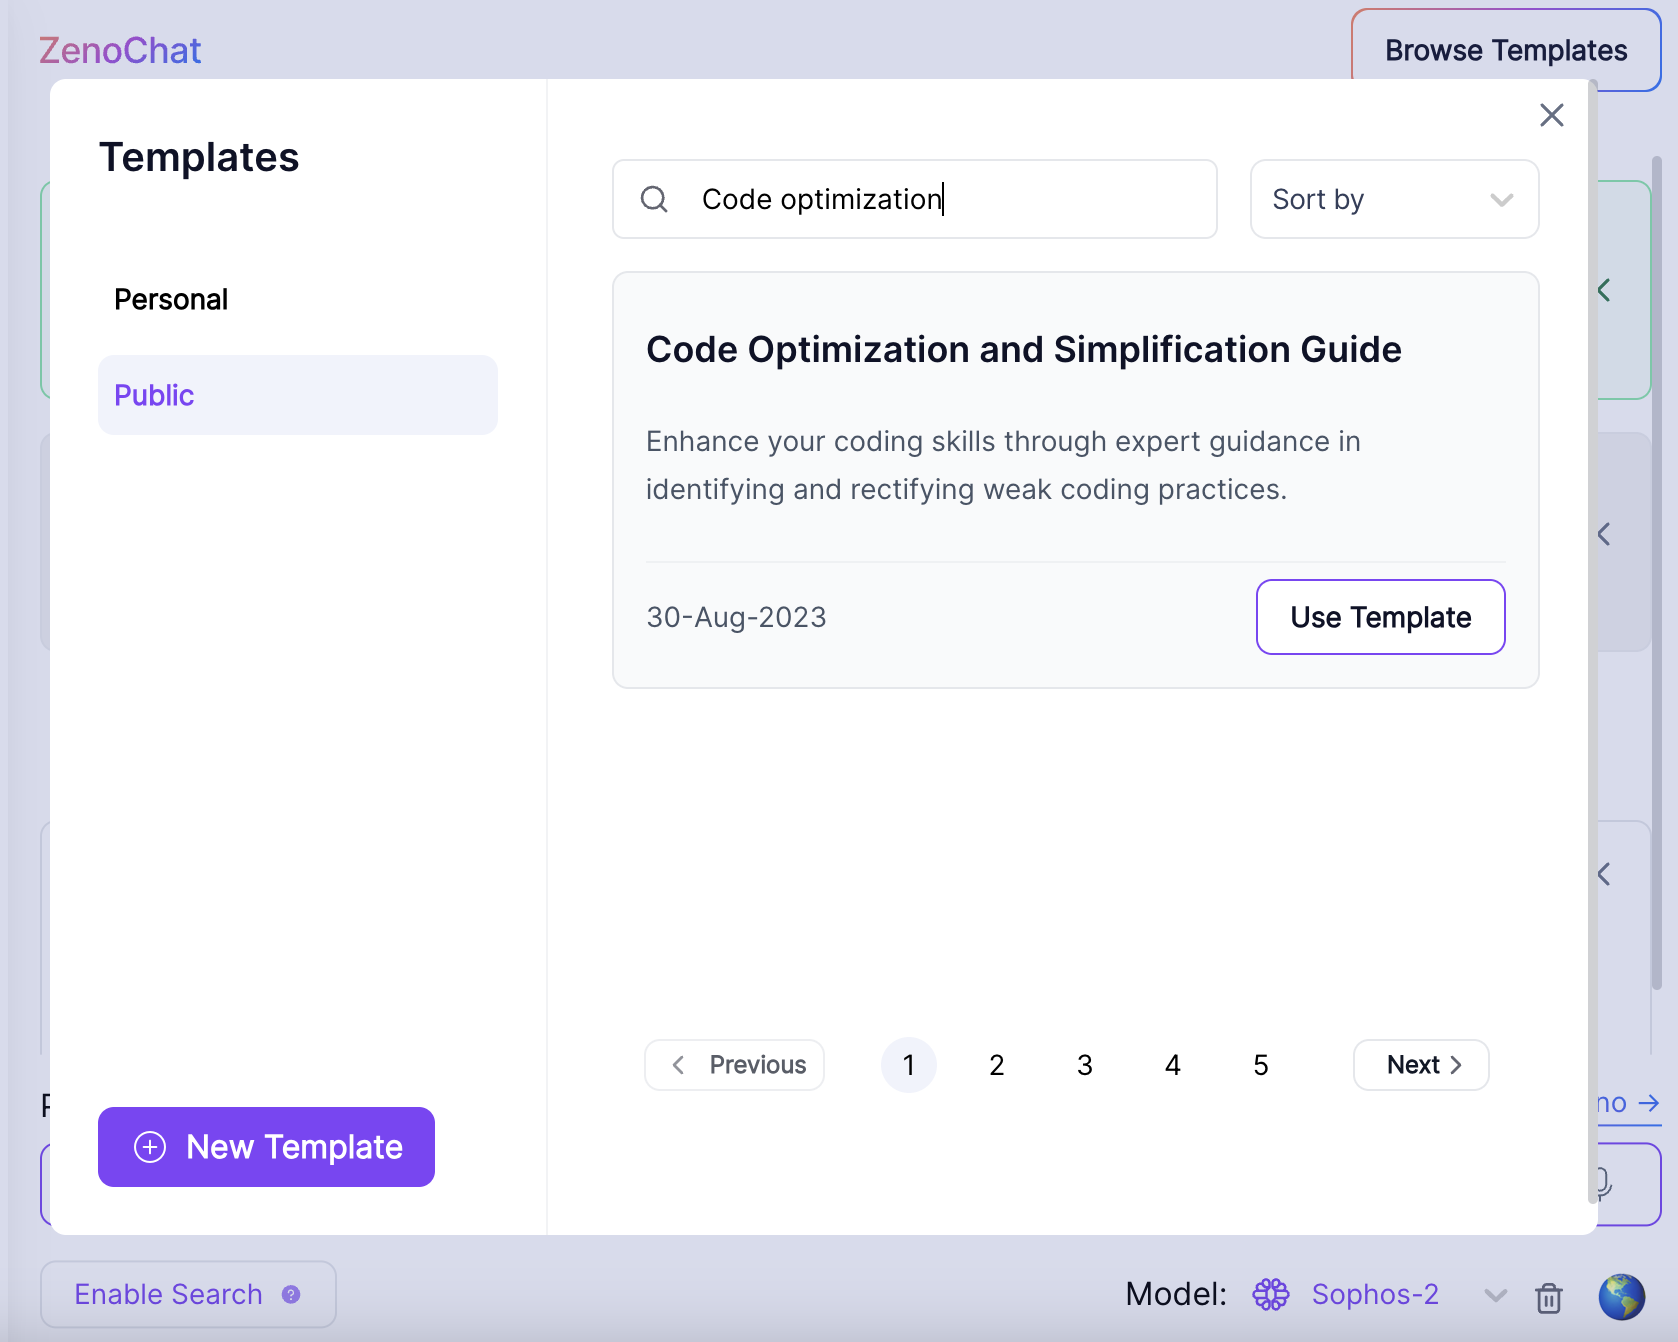Click the Enable Search help icon
1678x1342 pixels.
click(291, 1294)
